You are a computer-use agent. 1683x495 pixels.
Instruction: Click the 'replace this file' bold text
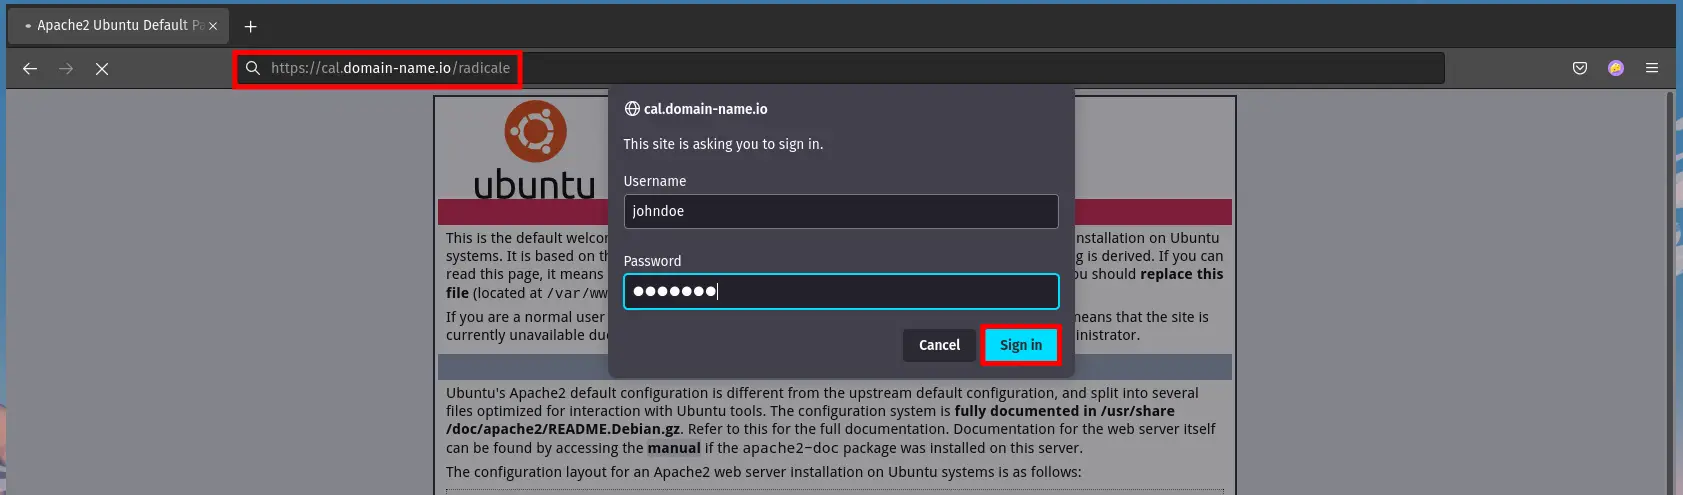834,283
